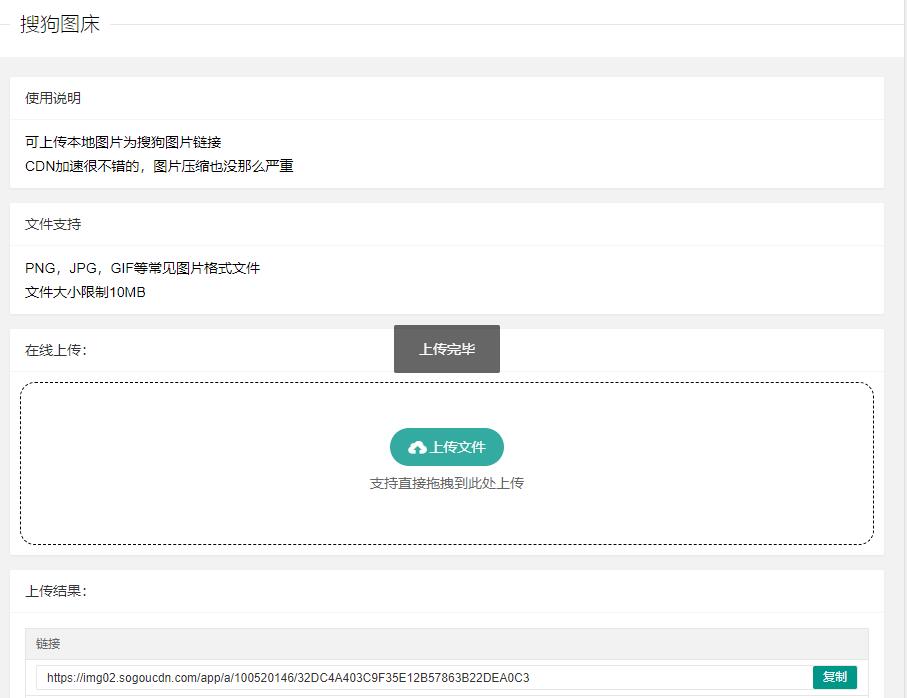Select the 文件支持 section heading

[53, 224]
